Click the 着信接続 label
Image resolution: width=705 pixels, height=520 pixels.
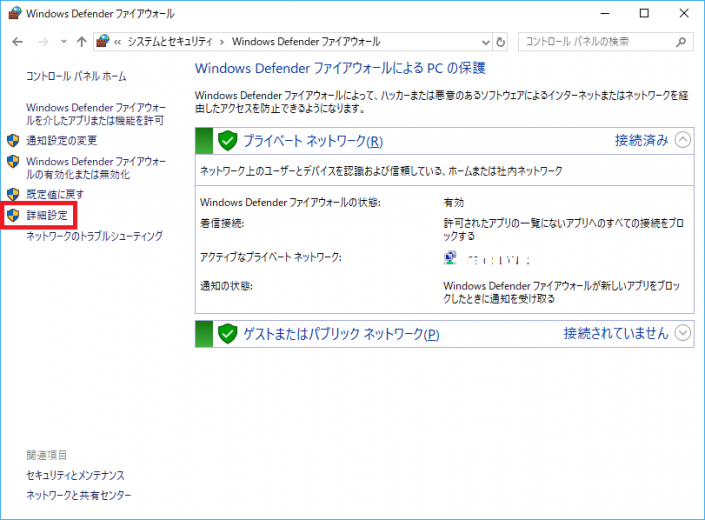tap(222, 223)
